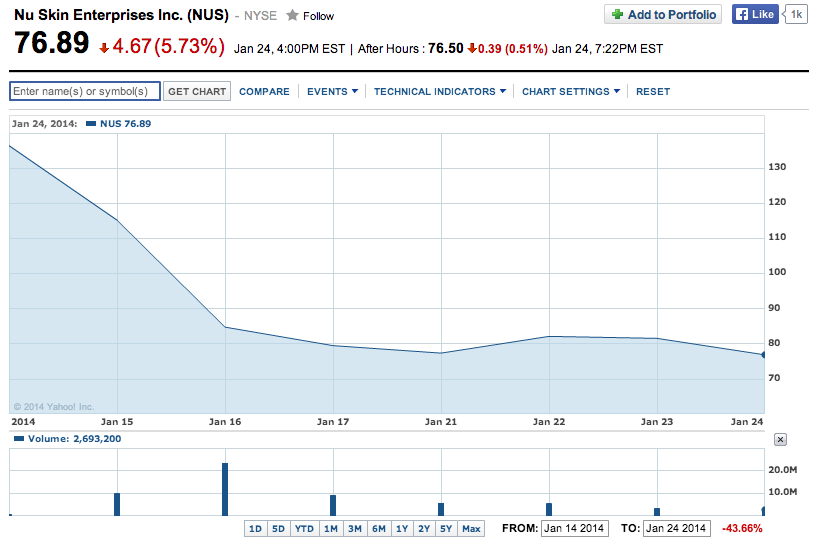Screen dimensions: 814x537
Task: Click the 'NUS 76.89' legend text
Action: point(126,124)
